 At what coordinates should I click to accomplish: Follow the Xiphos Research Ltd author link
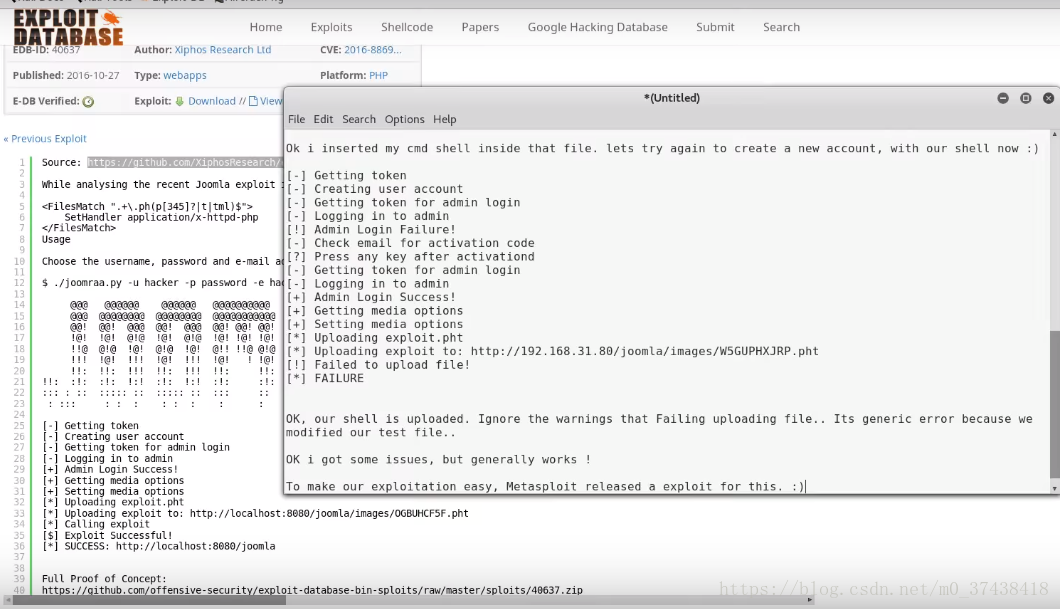coord(222,49)
